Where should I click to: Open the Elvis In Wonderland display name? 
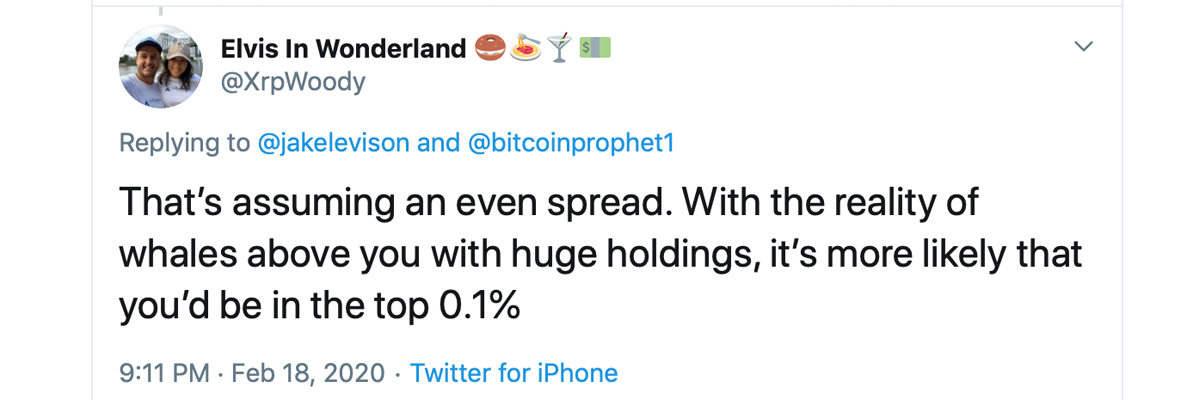pos(343,48)
